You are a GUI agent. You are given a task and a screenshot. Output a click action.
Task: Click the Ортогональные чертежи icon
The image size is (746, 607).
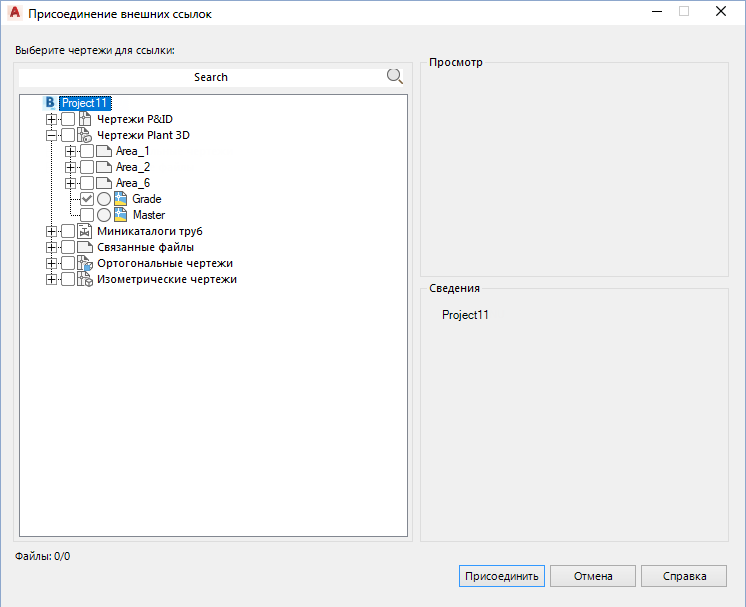pos(85,263)
